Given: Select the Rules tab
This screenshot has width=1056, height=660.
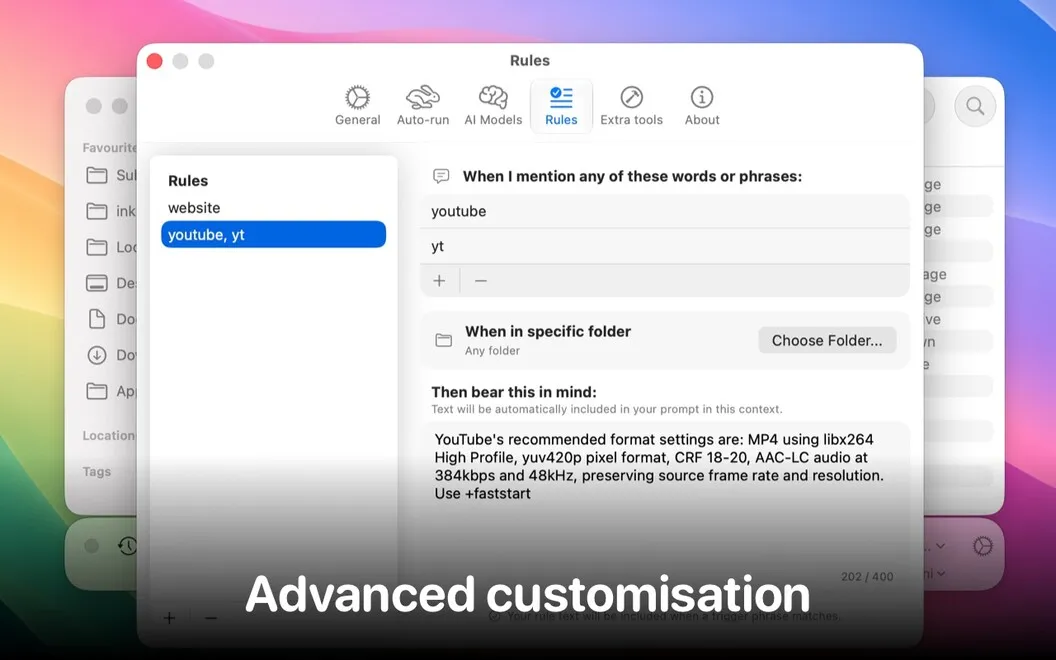Looking at the screenshot, I should click(561, 106).
